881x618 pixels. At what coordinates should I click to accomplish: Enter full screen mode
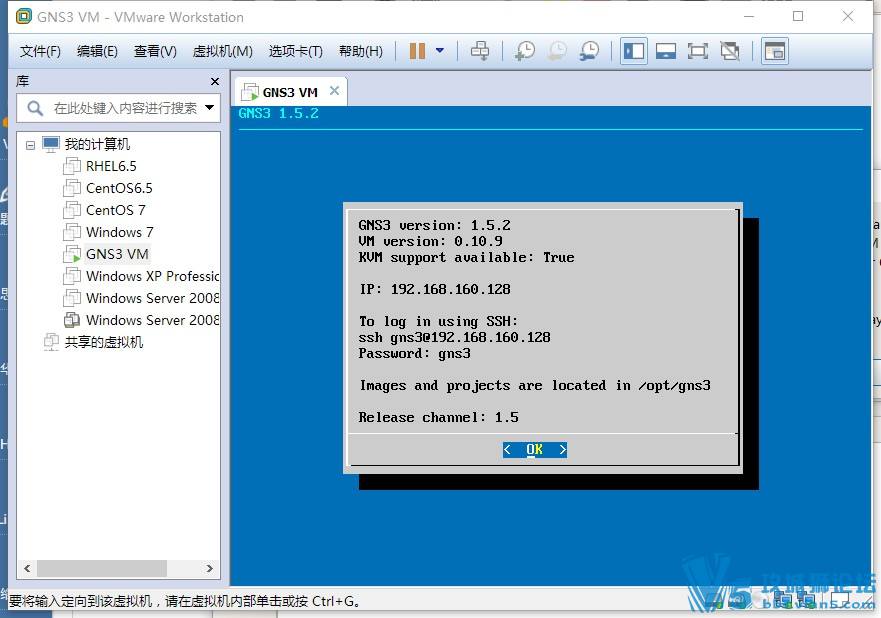coord(698,51)
